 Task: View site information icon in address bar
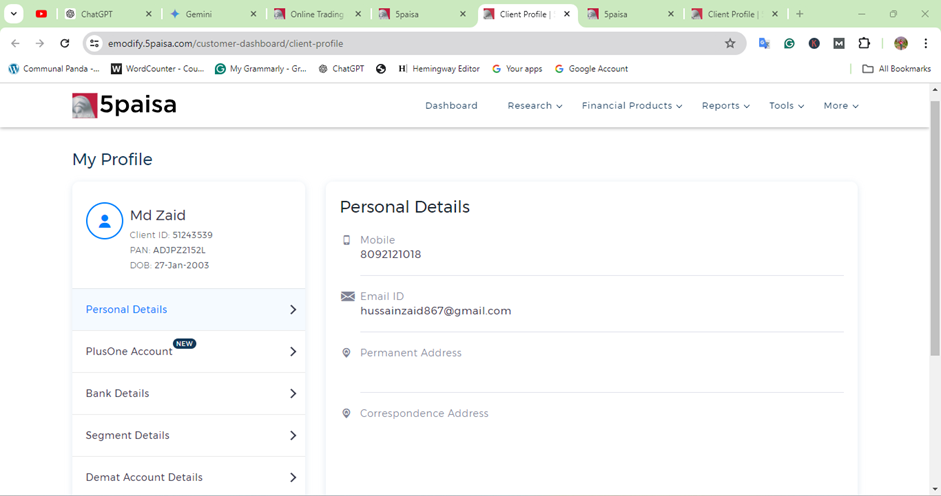click(94, 43)
